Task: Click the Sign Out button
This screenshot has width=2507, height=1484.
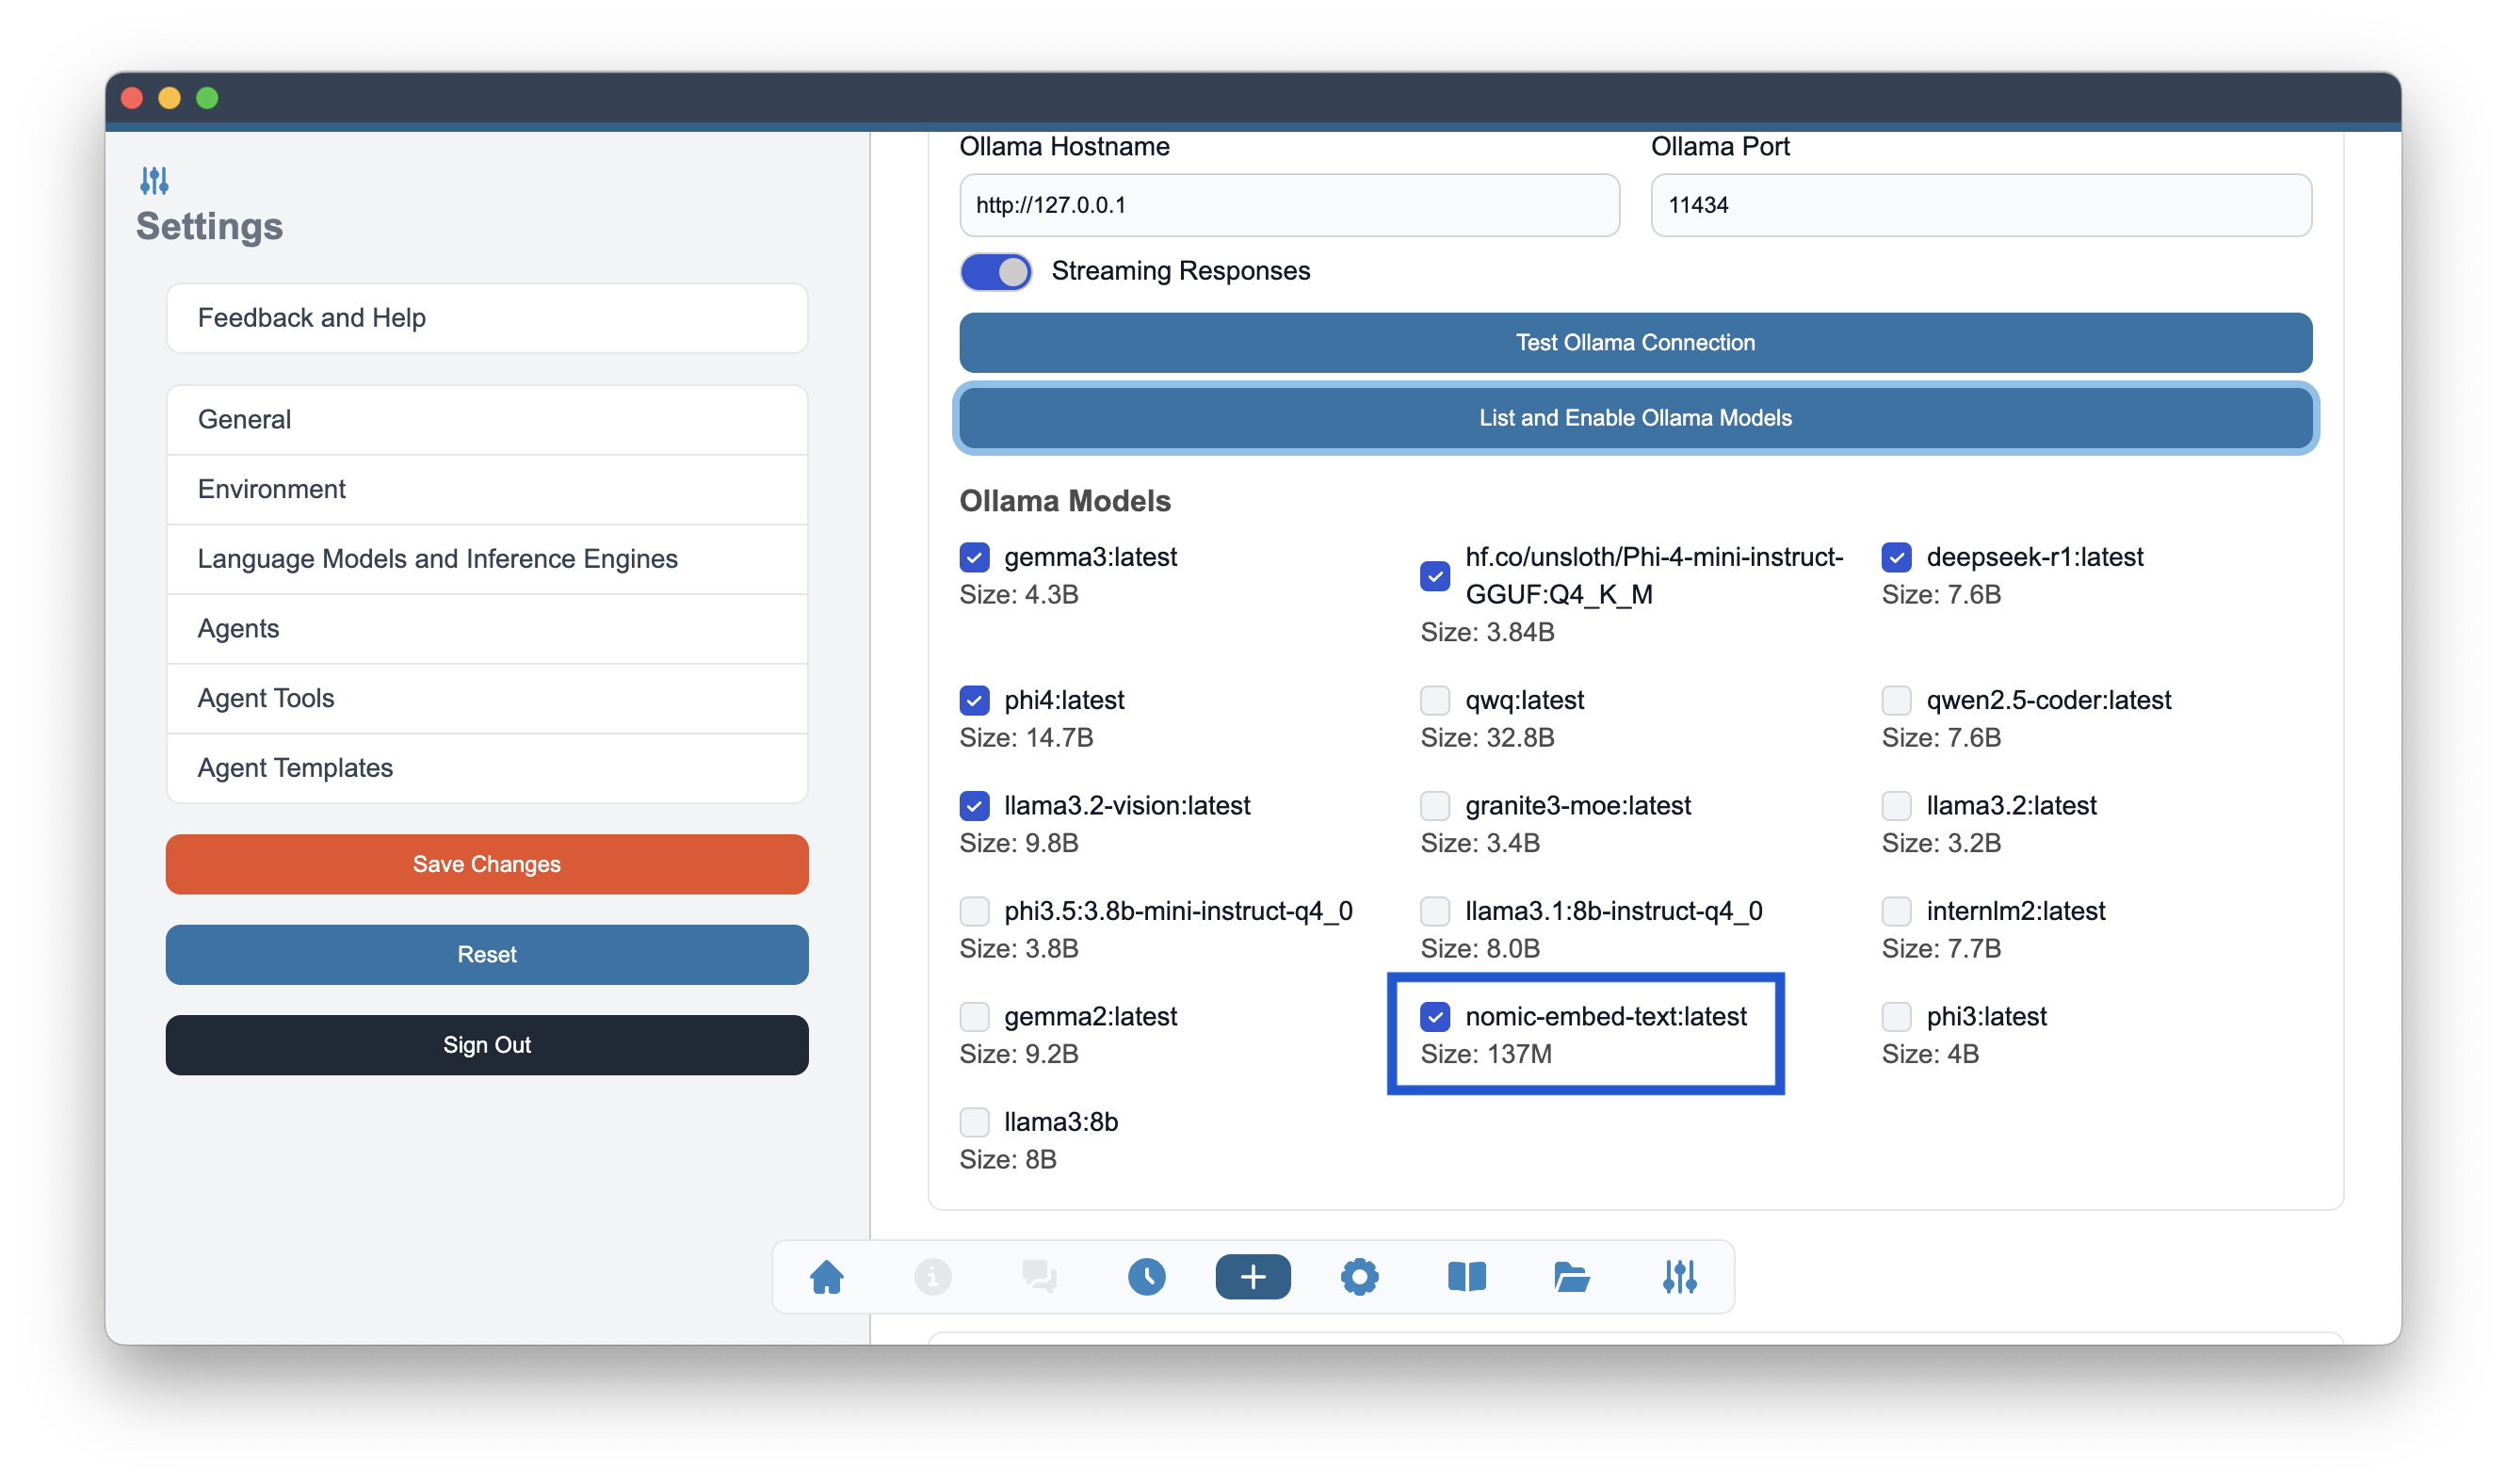Action: click(x=487, y=1045)
